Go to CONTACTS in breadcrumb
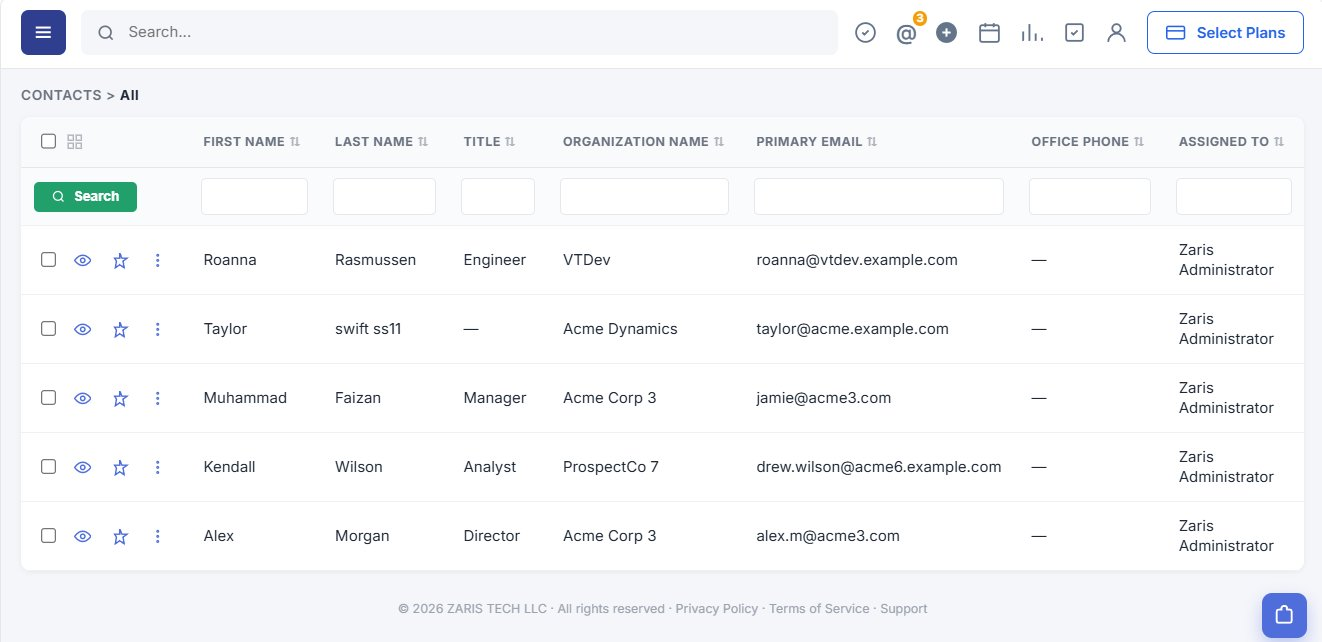Image resolution: width=1322 pixels, height=642 pixels. click(x=61, y=96)
